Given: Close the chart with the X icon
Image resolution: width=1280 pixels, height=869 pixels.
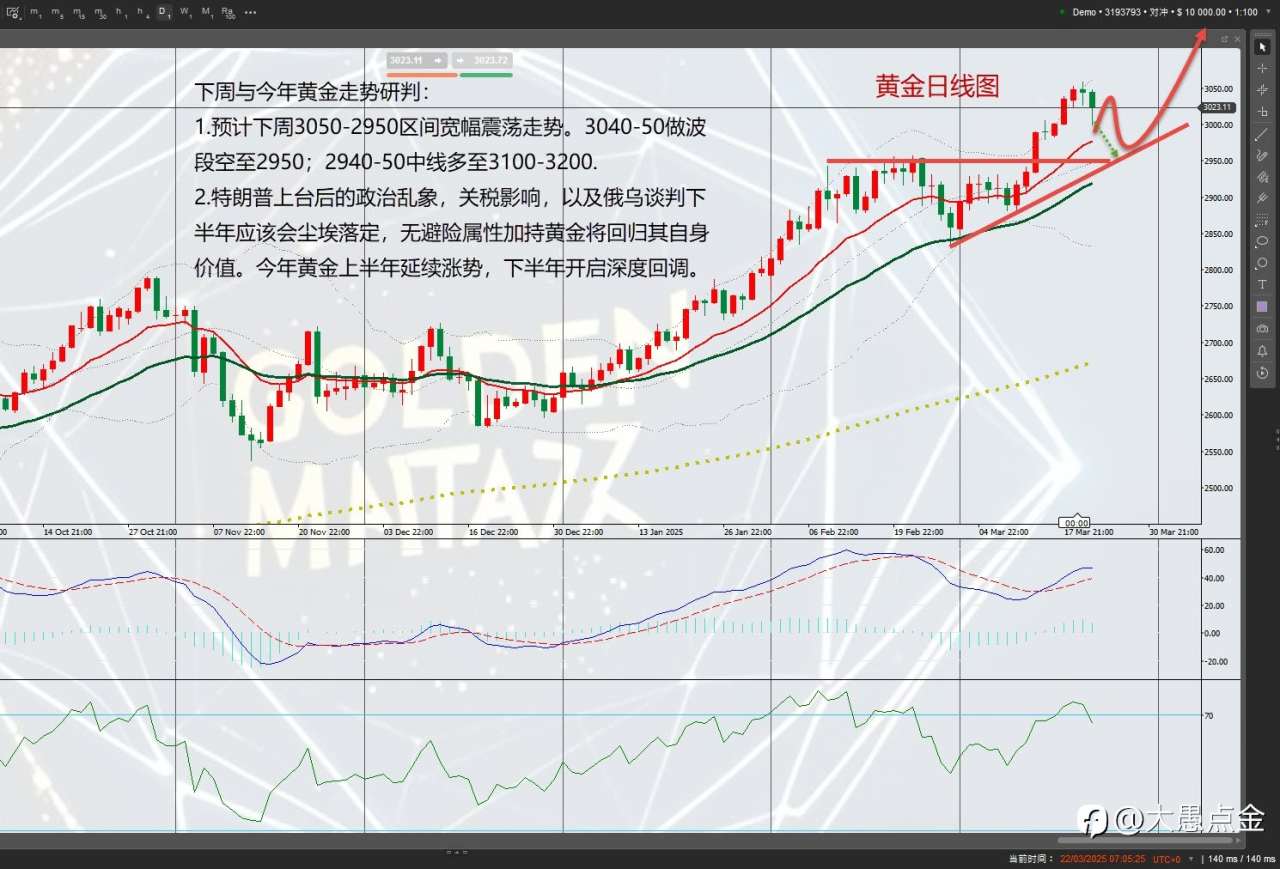Looking at the screenshot, I should [1238, 39].
